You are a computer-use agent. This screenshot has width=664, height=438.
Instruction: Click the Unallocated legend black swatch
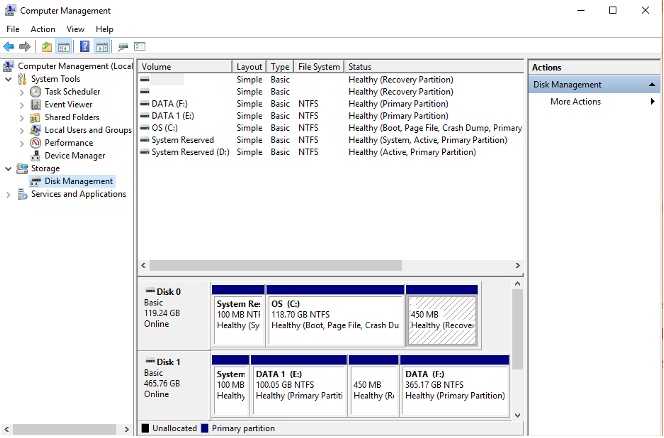(x=145, y=428)
